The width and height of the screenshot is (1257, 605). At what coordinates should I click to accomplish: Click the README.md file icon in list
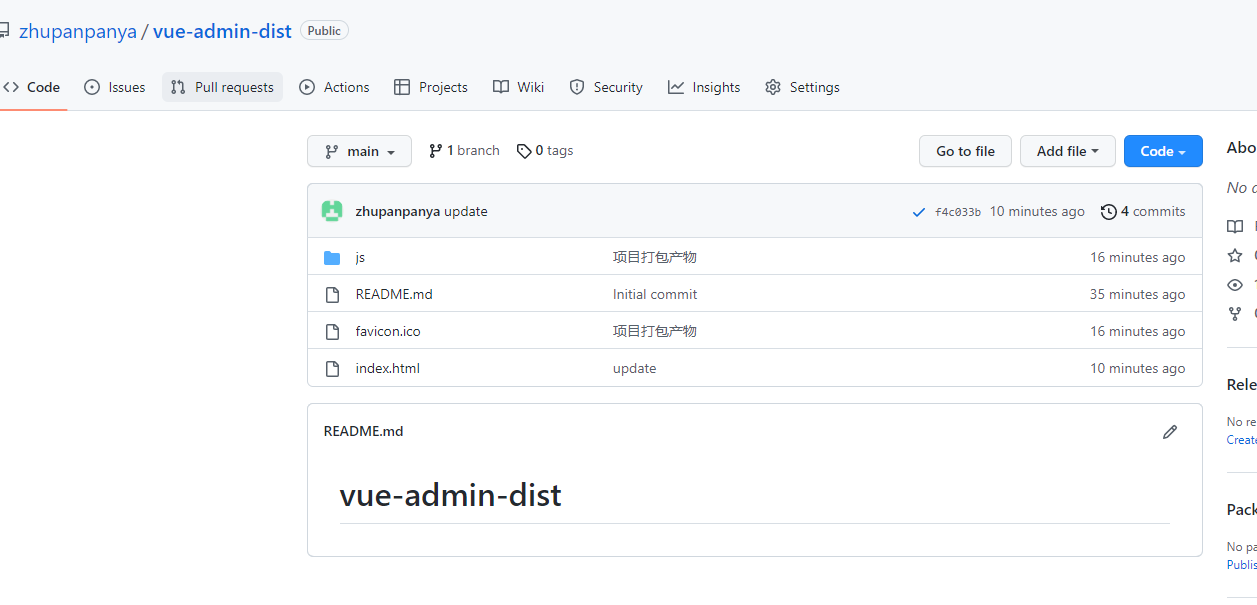(333, 295)
